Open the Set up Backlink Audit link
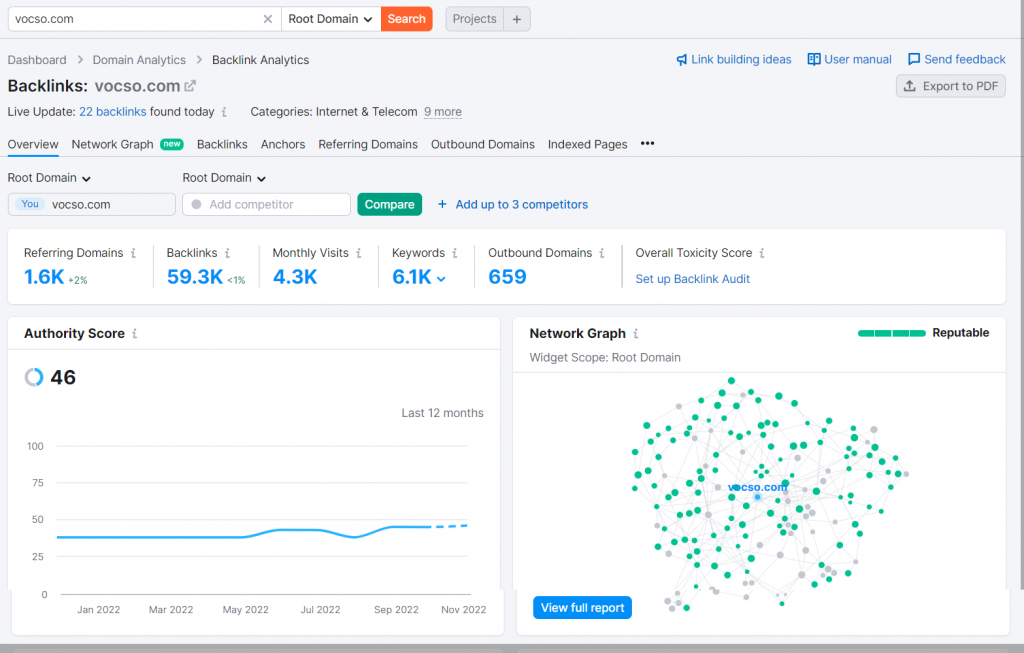The image size is (1024, 653). 692,279
